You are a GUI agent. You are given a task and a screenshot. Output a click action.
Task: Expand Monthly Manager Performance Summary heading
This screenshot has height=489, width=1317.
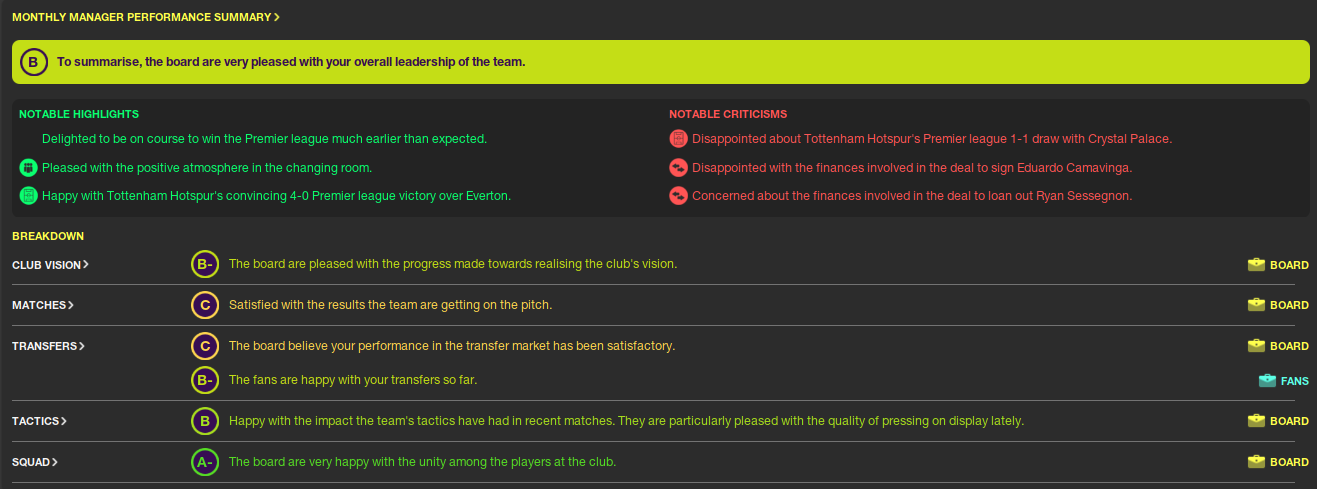[145, 17]
